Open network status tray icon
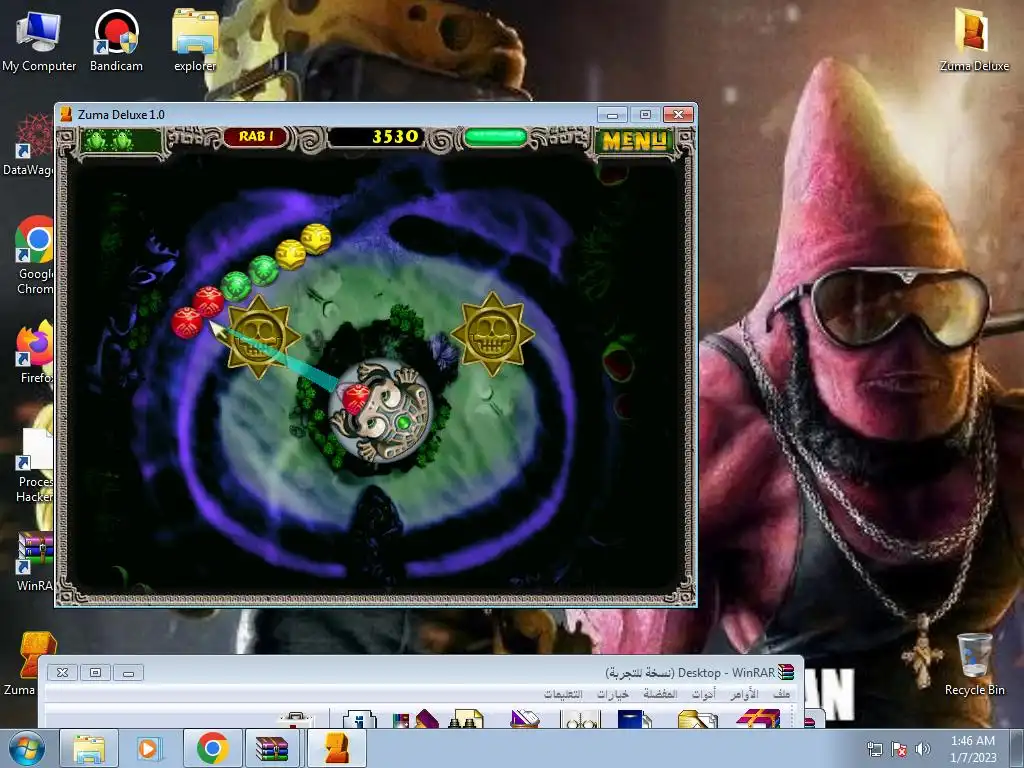Screen dimensions: 1024x768 pyautogui.click(x=874, y=749)
